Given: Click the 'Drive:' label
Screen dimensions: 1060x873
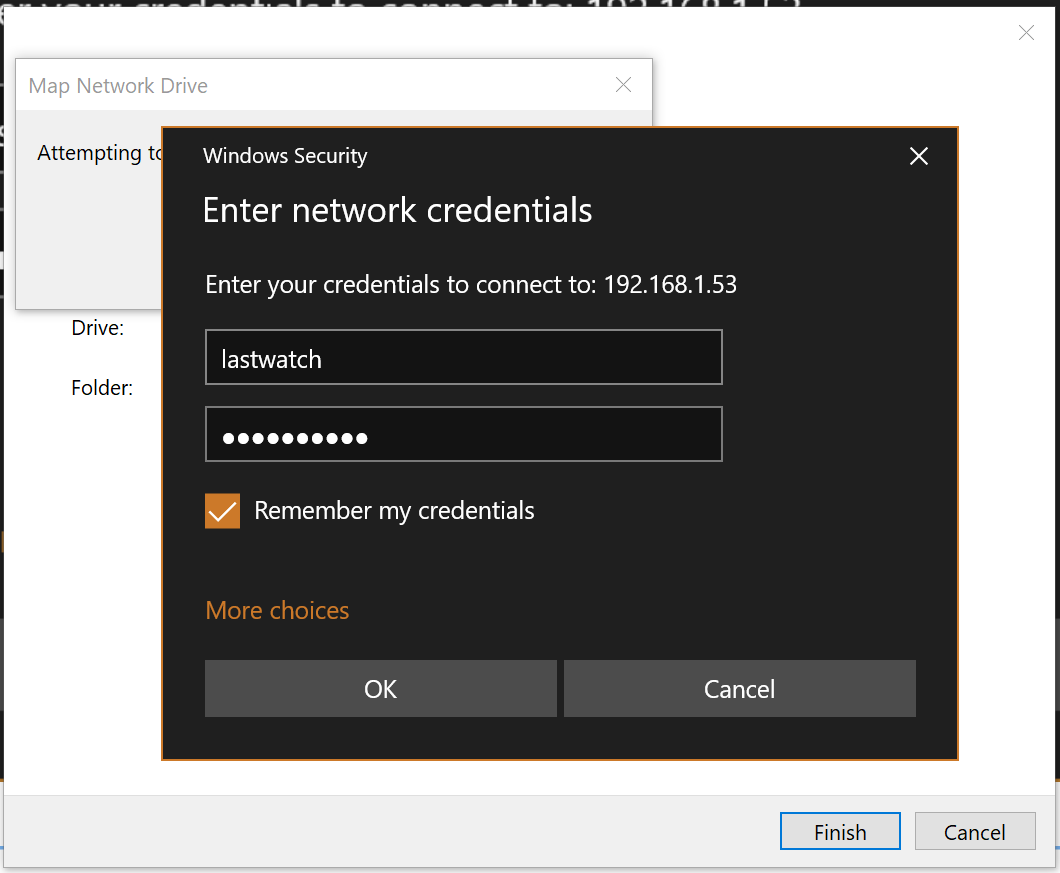Looking at the screenshot, I should click(98, 328).
